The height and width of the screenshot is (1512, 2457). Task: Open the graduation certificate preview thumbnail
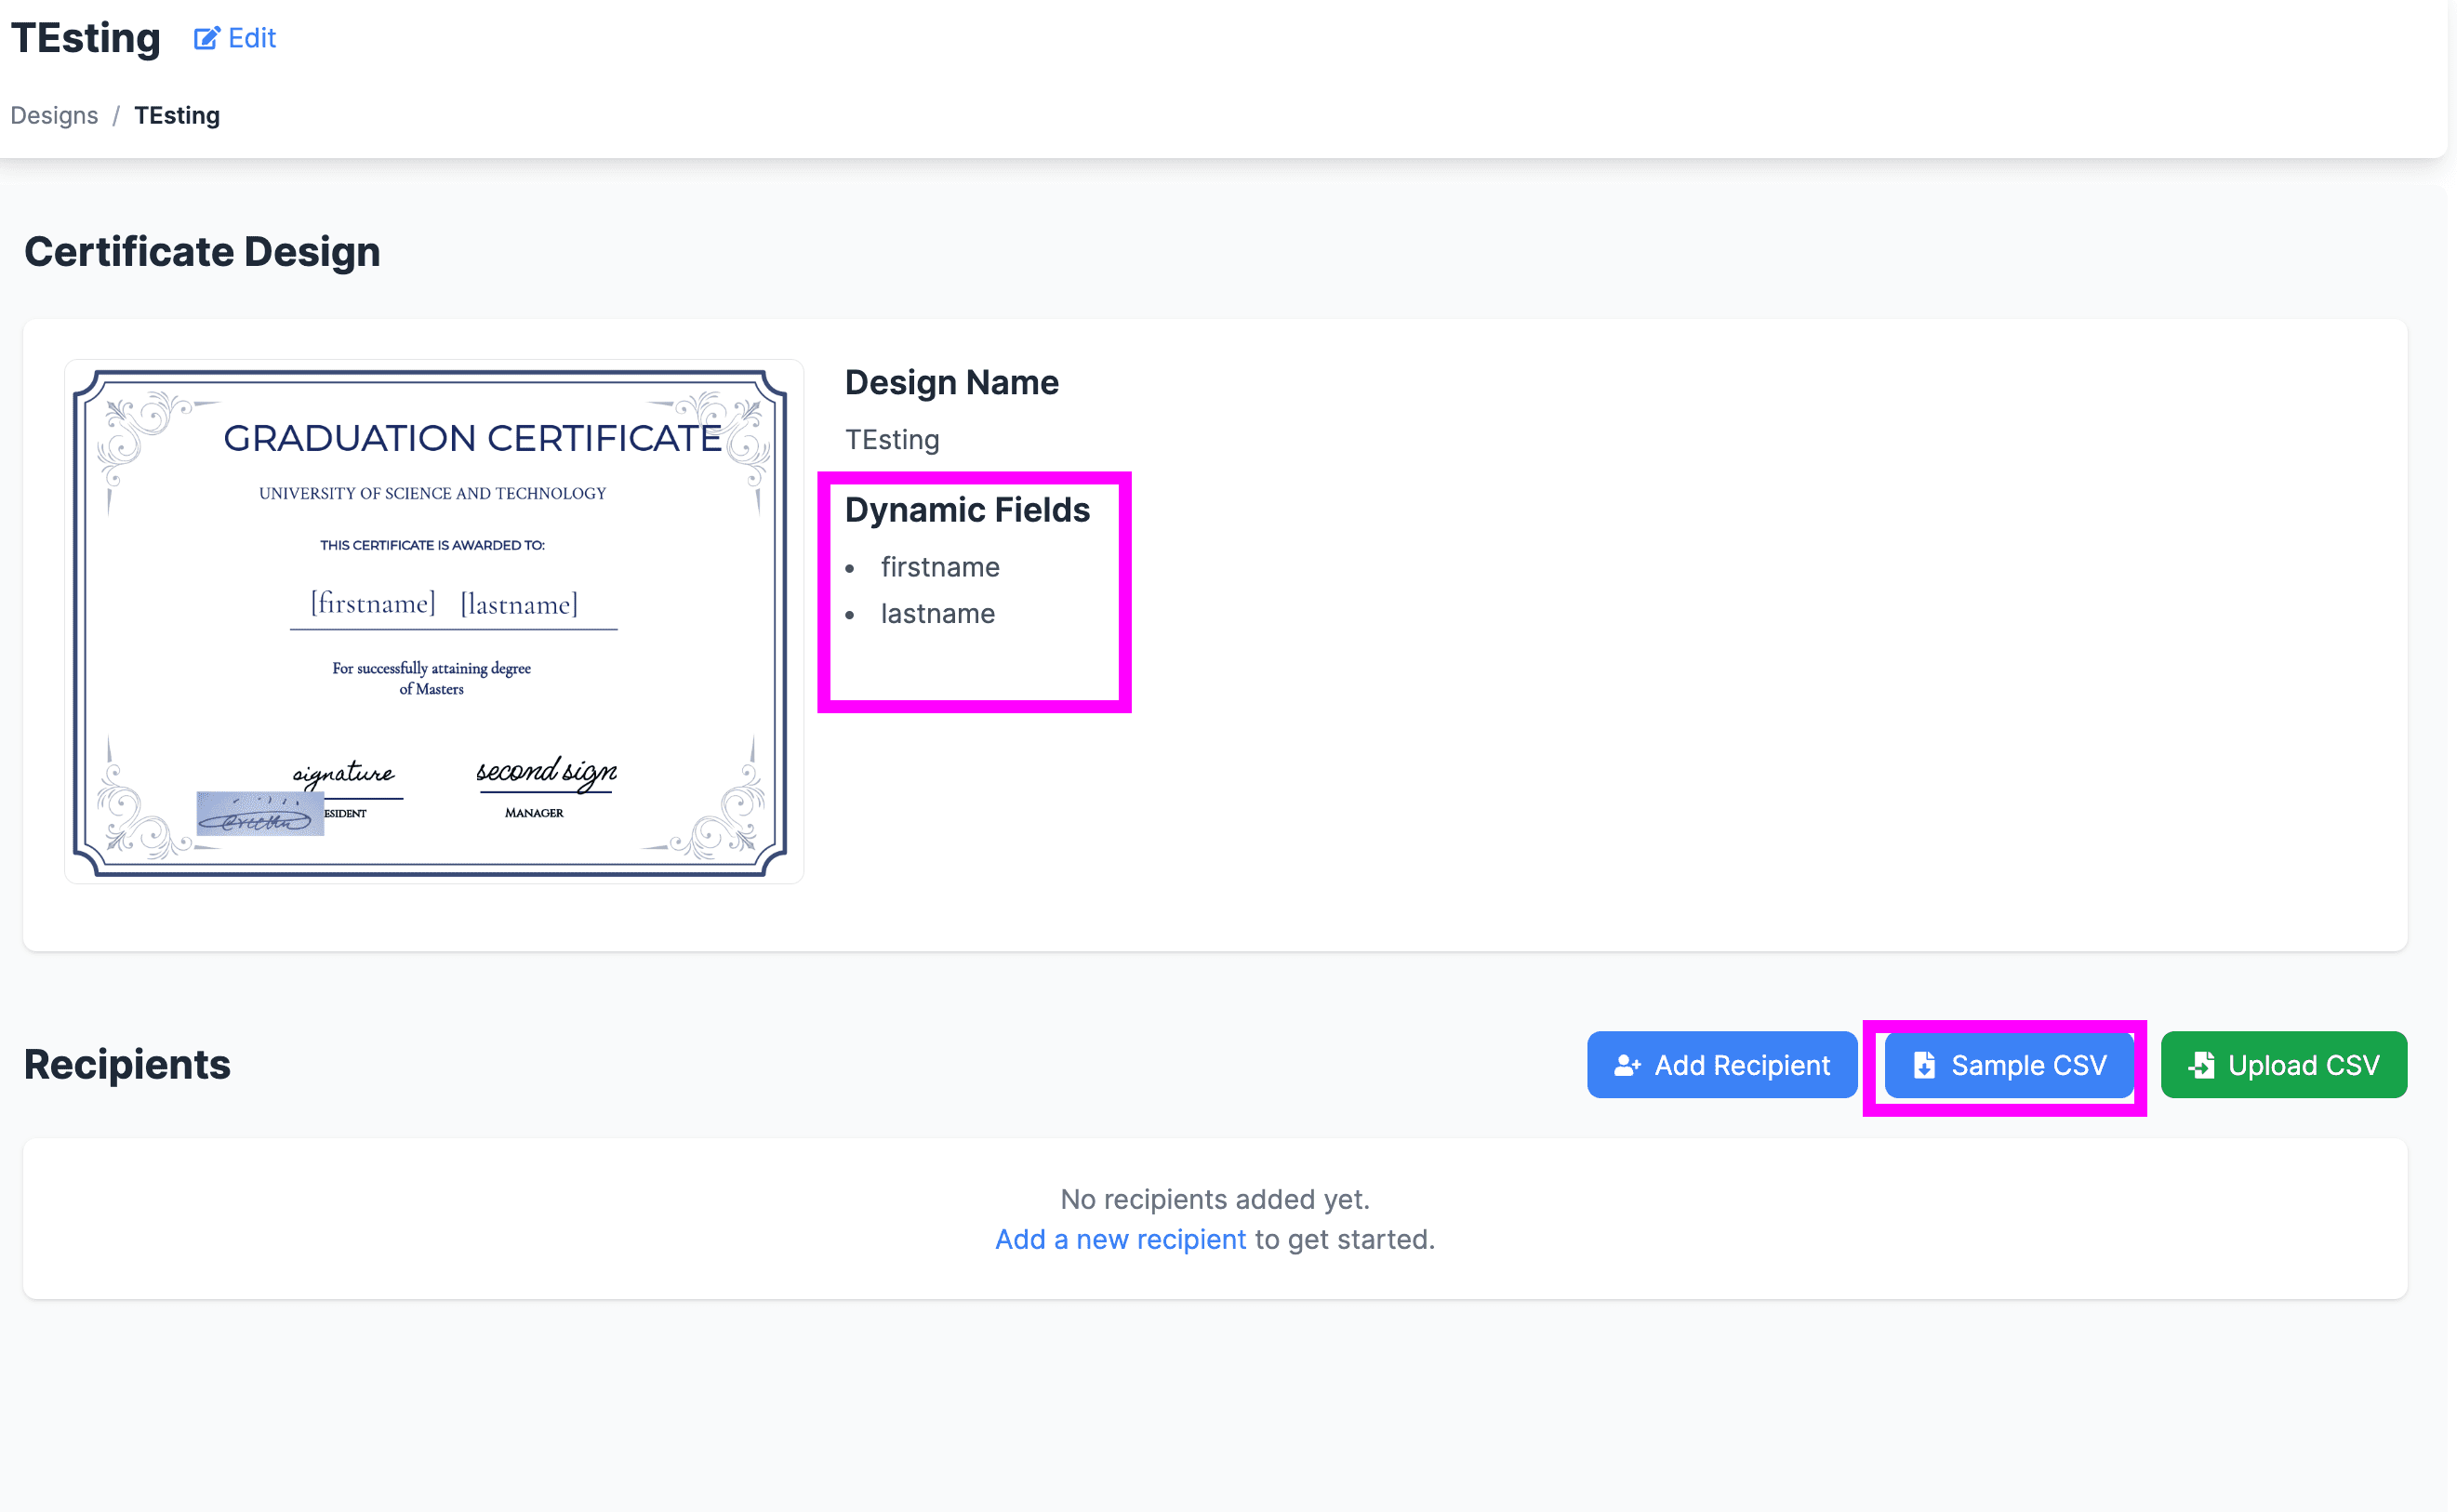point(433,622)
